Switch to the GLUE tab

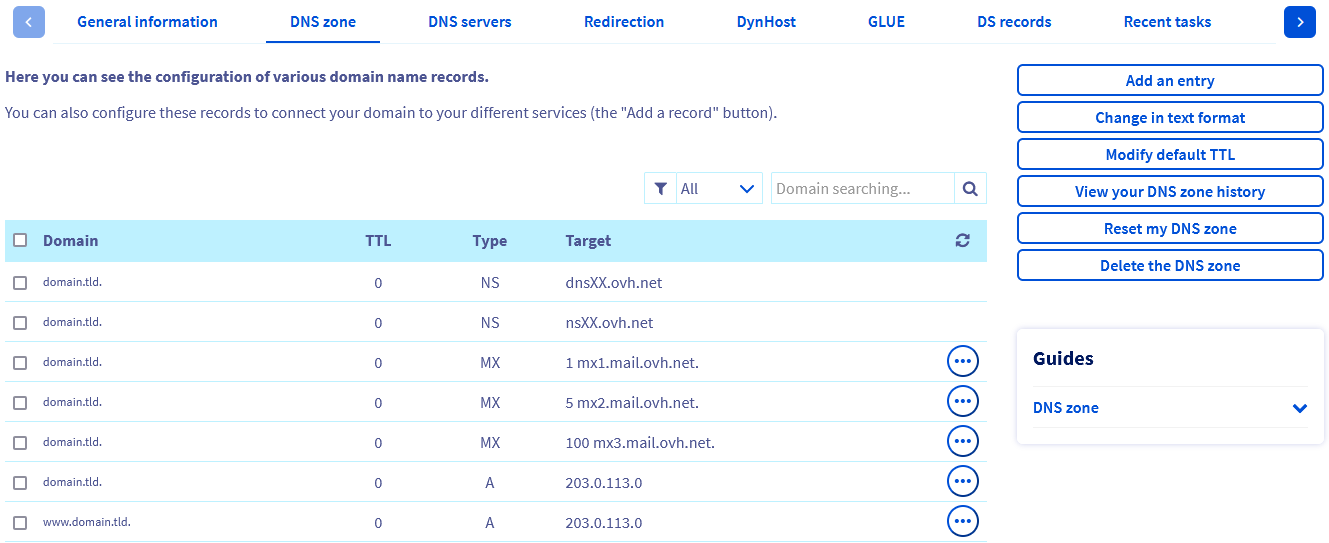pos(886,21)
